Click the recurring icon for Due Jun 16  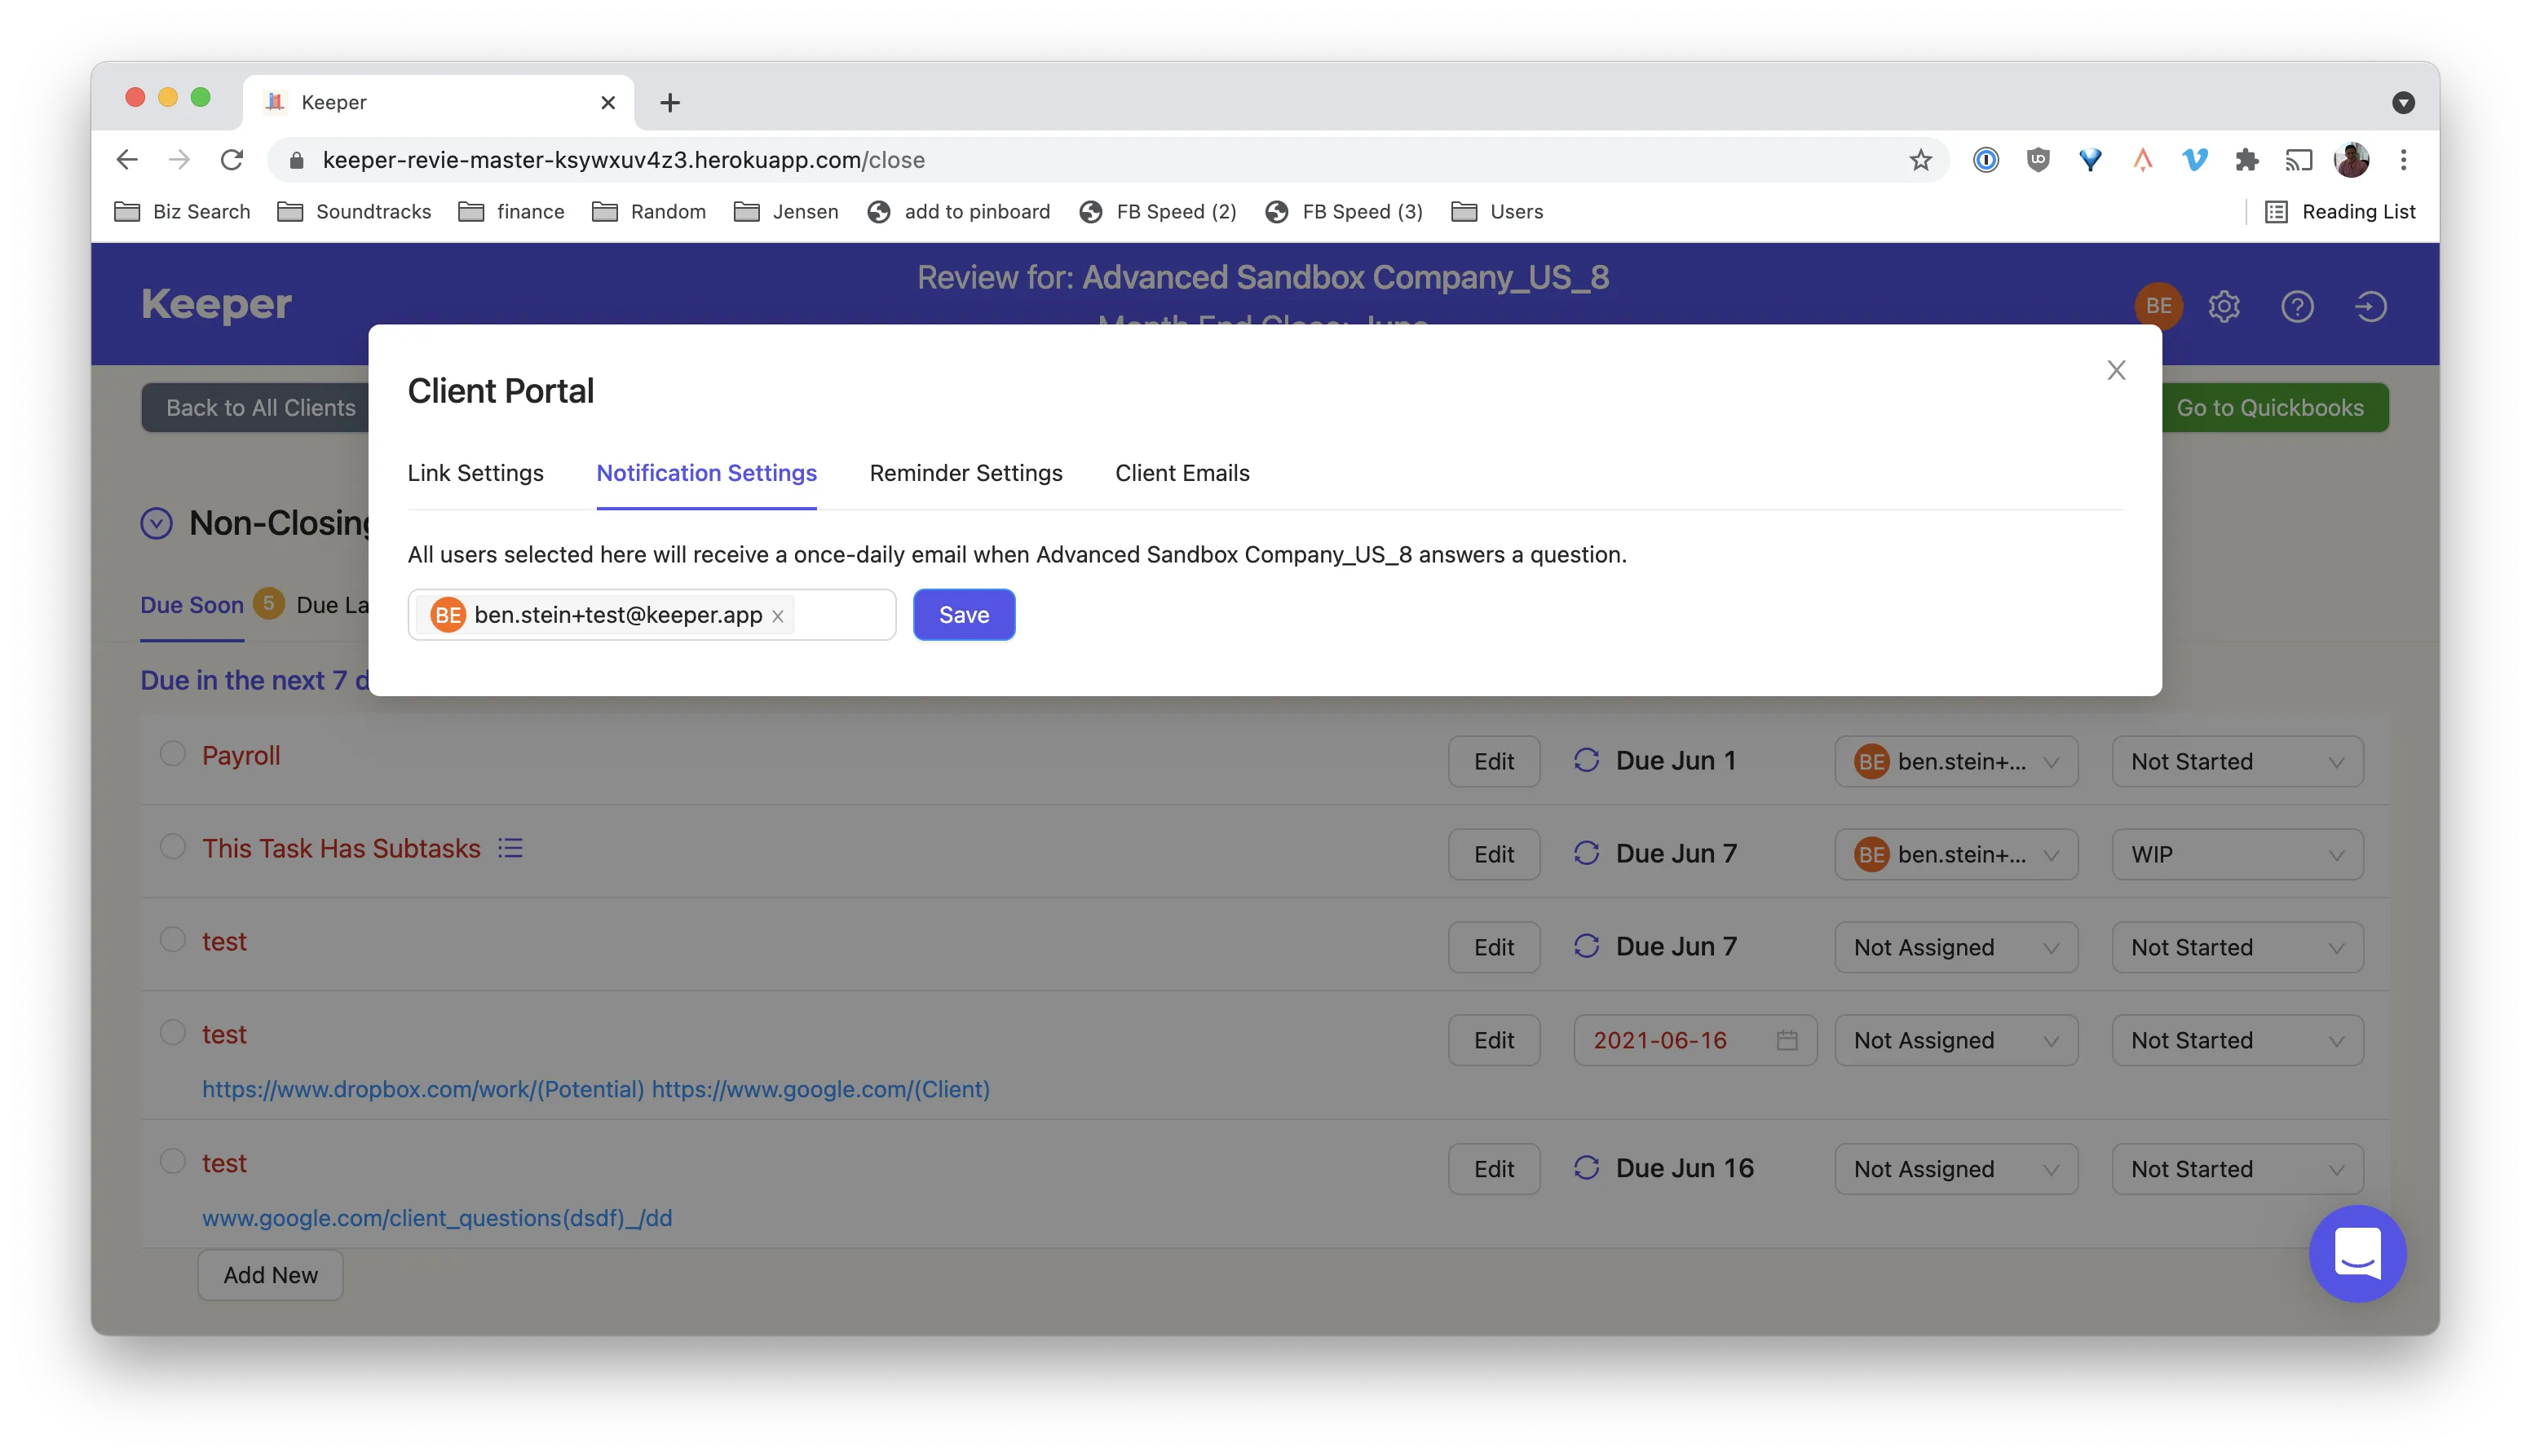[x=1586, y=1167]
